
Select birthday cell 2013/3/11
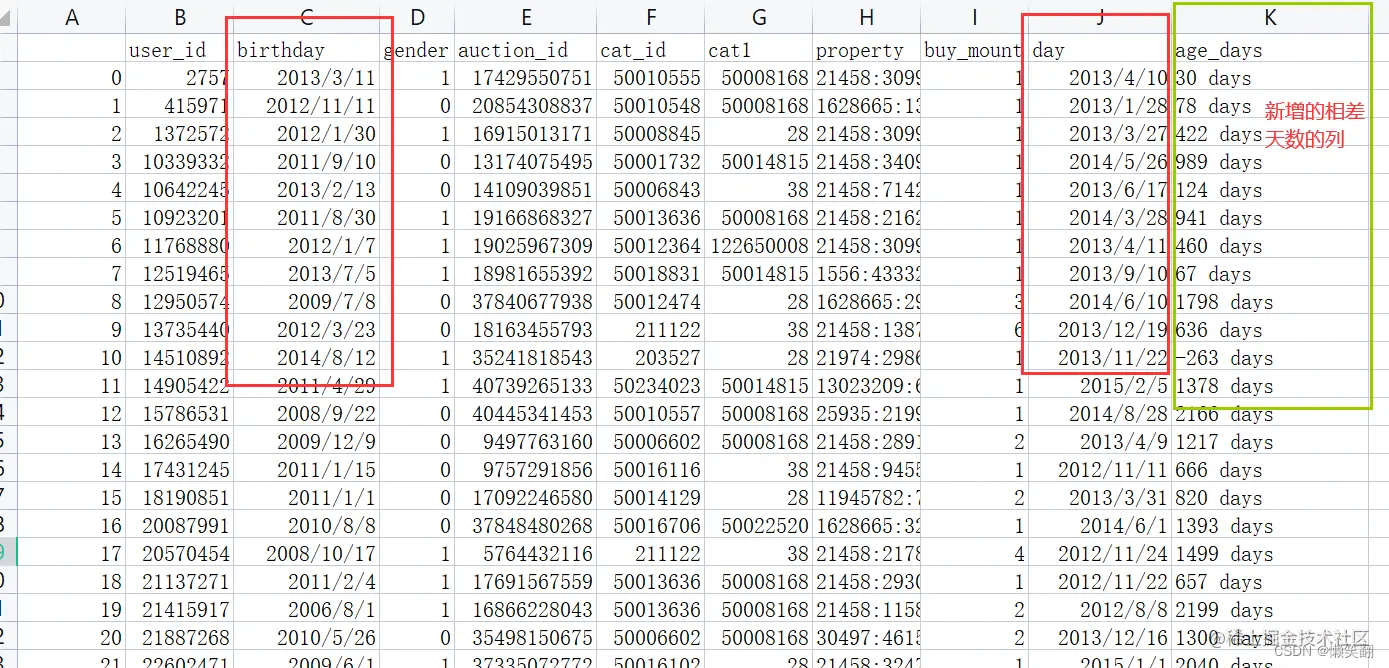click(307, 78)
